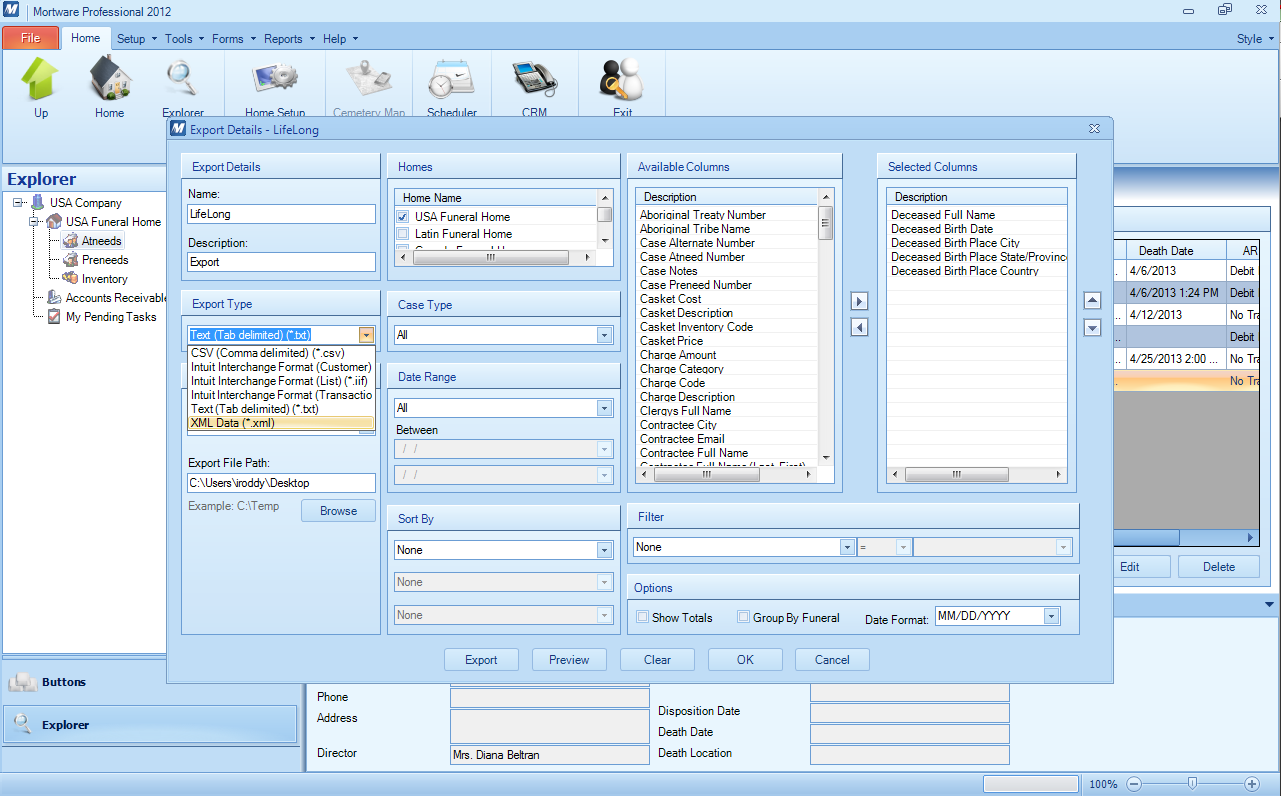1281x796 pixels.
Task: Click USA Company tree icon
Action: 38,203
